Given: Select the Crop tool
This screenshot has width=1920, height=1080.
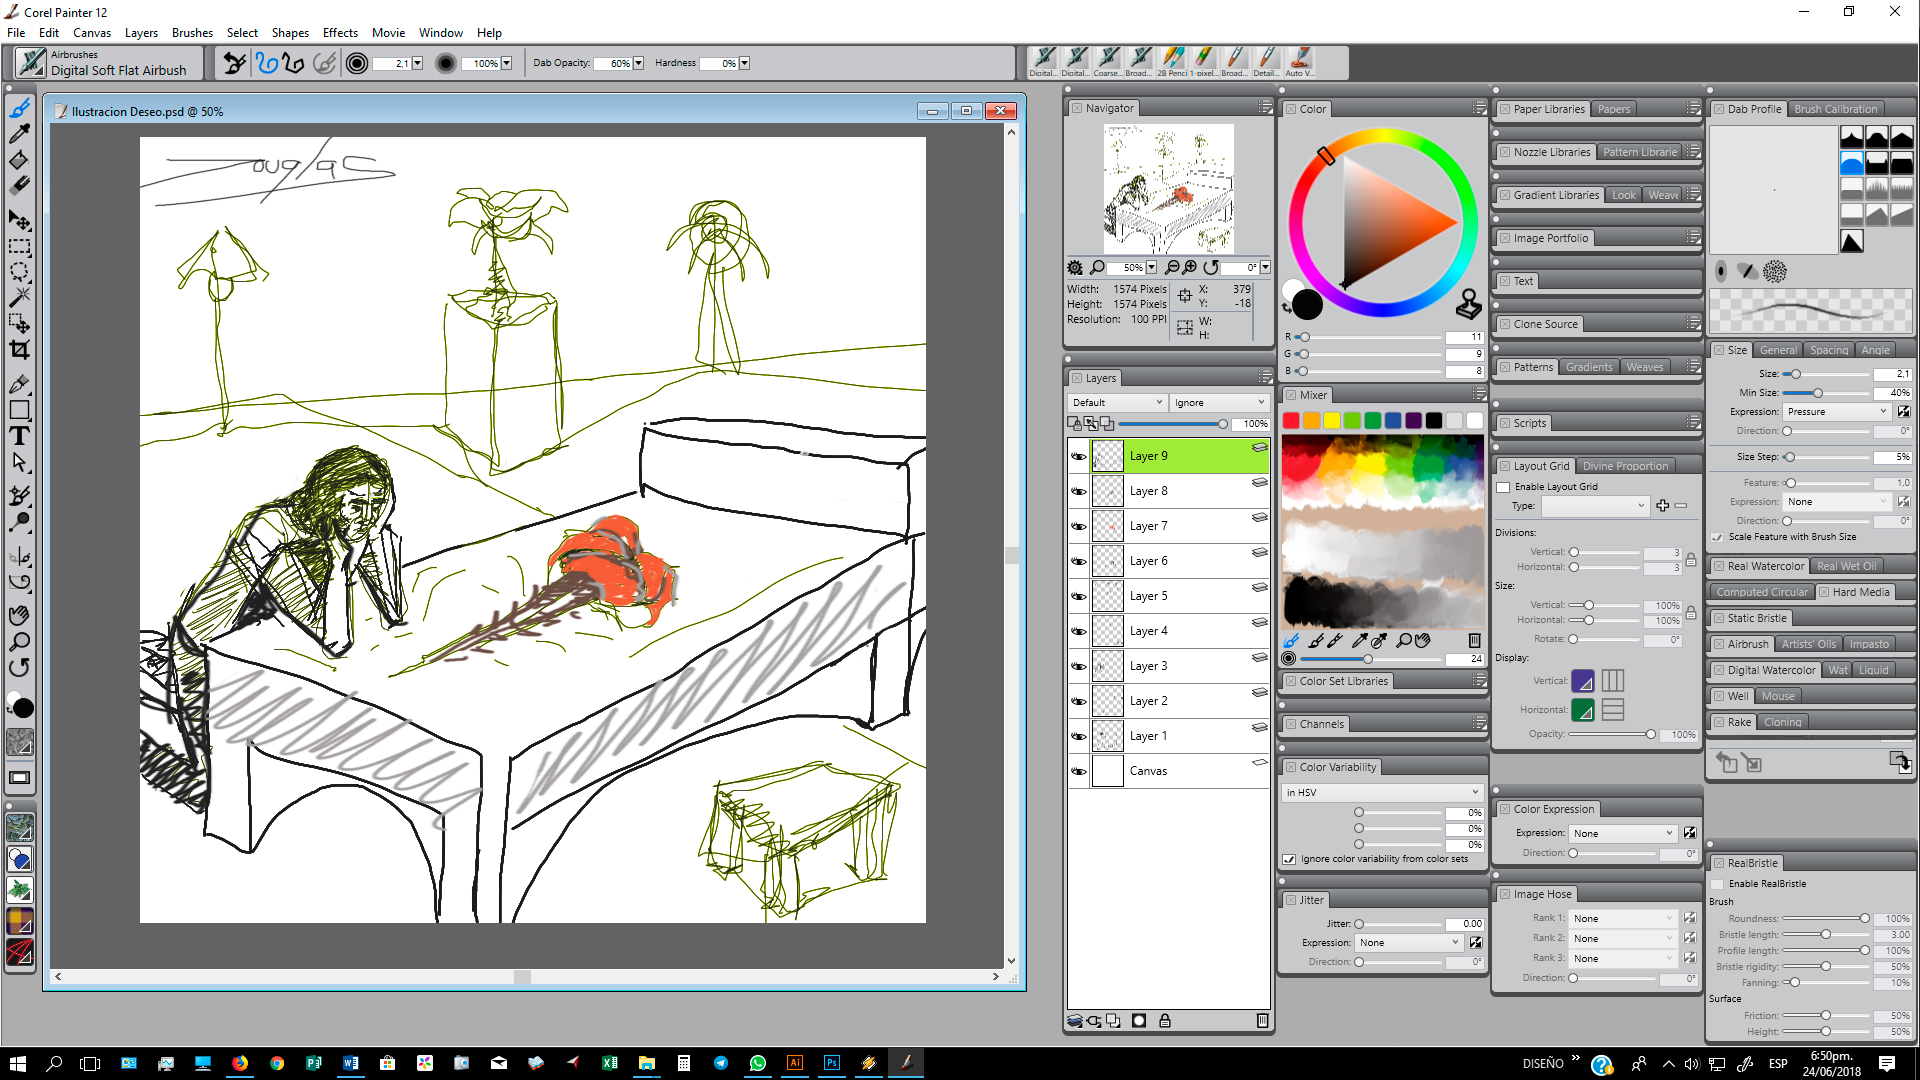Looking at the screenshot, I should tap(19, 350).
